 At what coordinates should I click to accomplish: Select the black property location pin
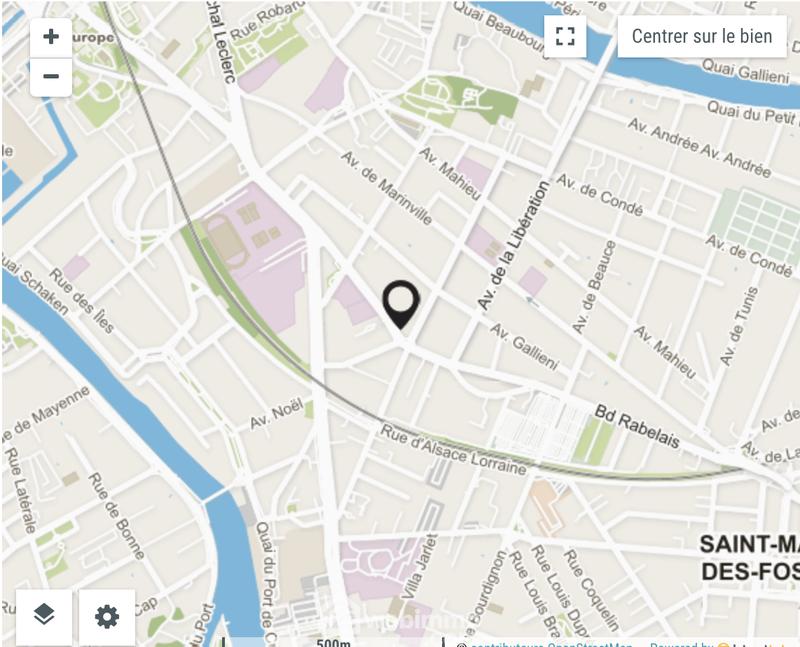402,304
